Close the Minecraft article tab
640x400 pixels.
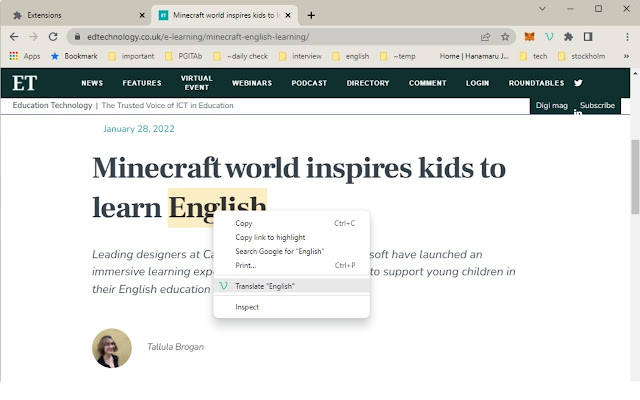click(288, 16)
